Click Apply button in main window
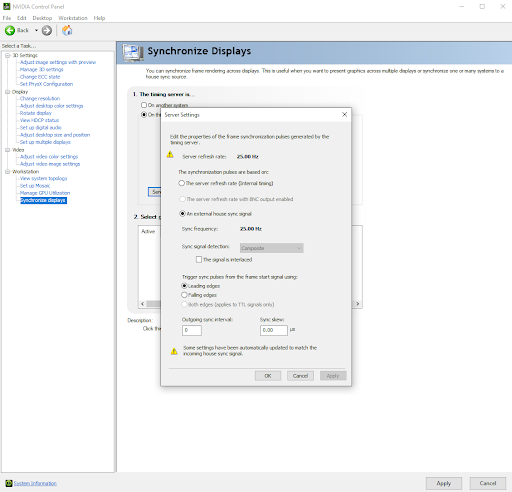This screenshot has height=492, width=512. [x=444, y=483]
